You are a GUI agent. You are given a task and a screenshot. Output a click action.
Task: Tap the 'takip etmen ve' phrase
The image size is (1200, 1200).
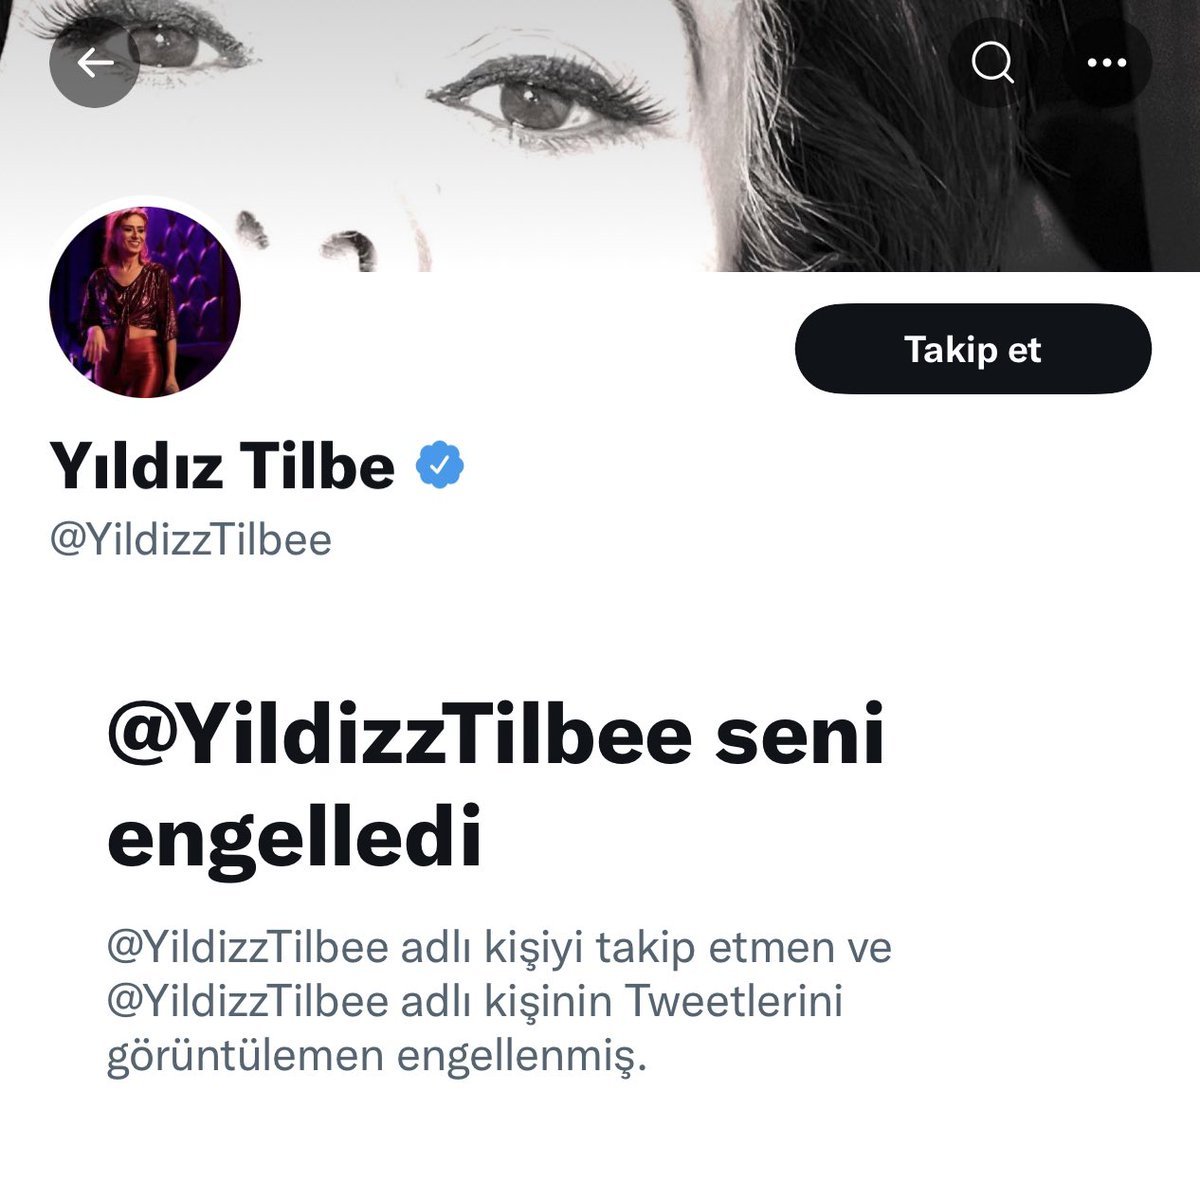[744, 948]
